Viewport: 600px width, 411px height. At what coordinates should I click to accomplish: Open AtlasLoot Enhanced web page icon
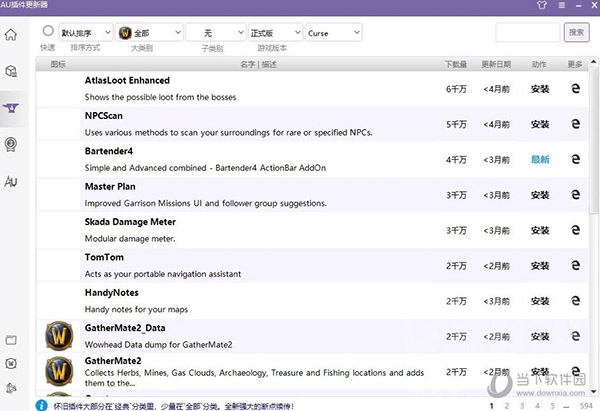click(575, 89)
